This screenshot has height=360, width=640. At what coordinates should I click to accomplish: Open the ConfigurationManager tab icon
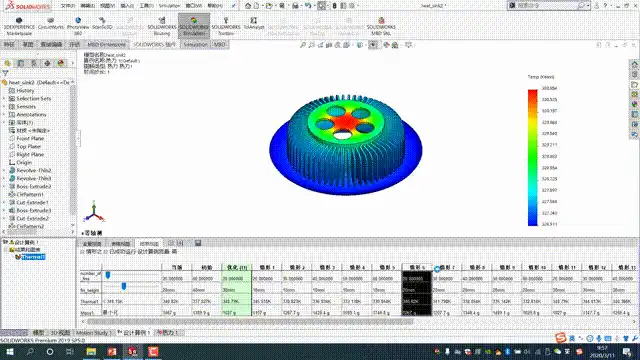pyautogui.click(x=34, y=63)
